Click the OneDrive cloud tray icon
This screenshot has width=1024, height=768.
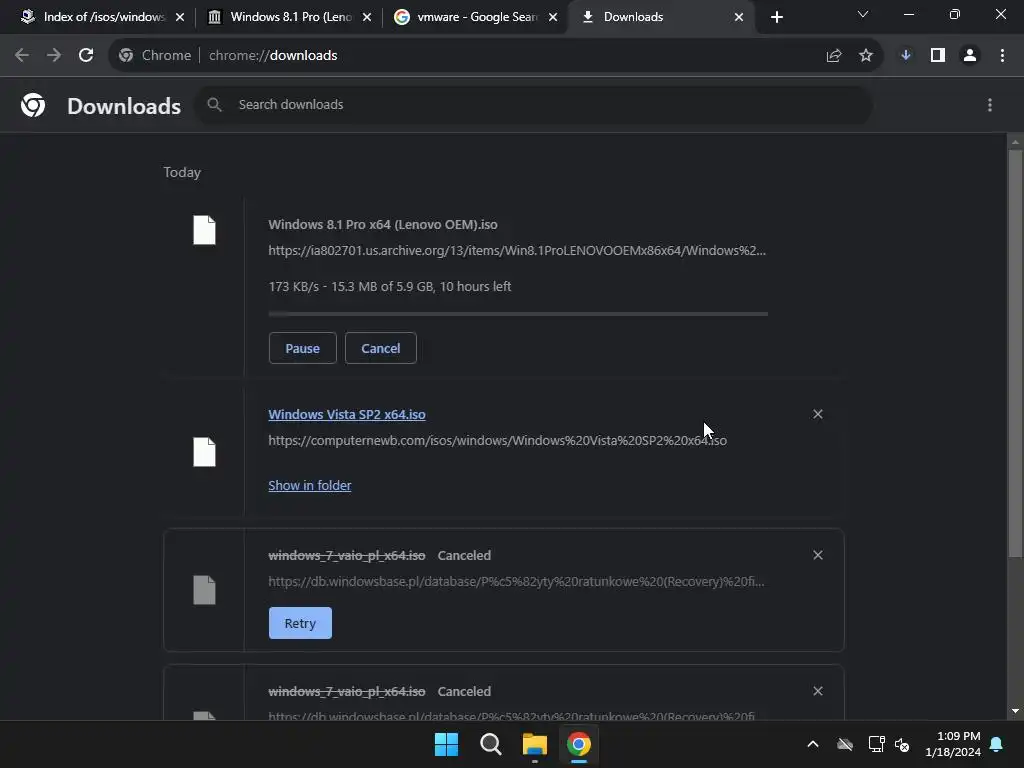tap(845, 744)
